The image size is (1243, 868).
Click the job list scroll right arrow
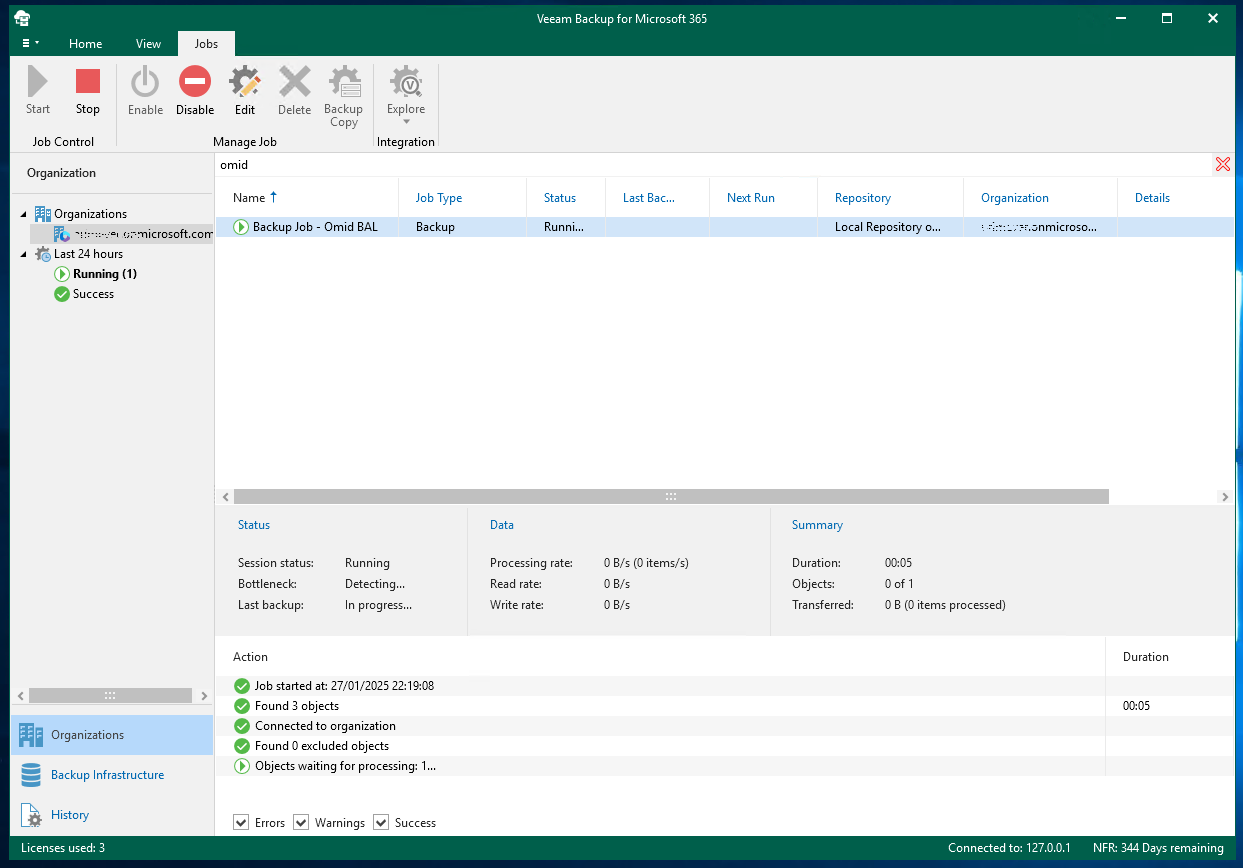click(x=1225, y=497)
